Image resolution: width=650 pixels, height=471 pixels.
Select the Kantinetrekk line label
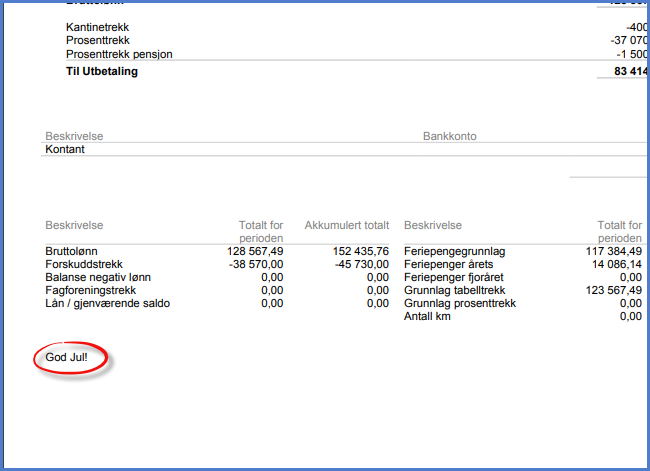pyautogui.click(x=97, y=27)
